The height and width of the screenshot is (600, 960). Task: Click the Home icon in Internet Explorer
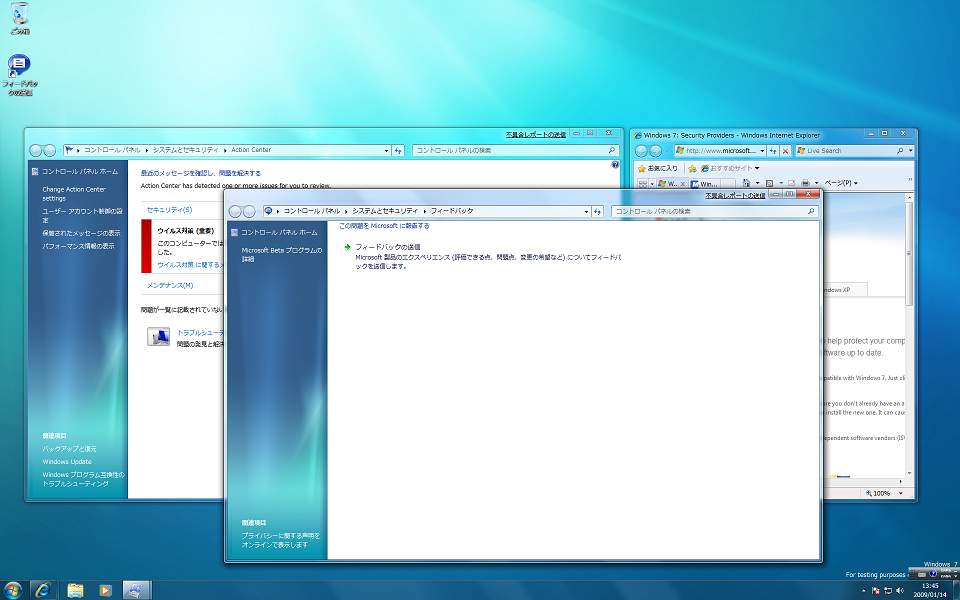click(746, 183)
